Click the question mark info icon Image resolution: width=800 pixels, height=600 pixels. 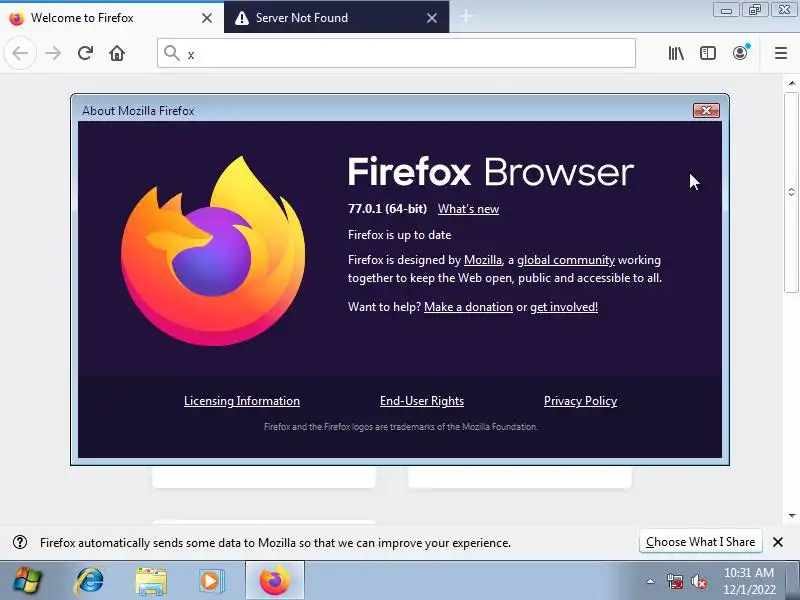click(x=20, y=542)
